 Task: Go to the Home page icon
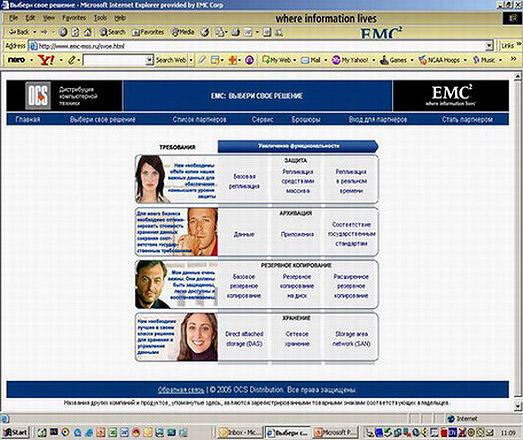click(88, 32)
